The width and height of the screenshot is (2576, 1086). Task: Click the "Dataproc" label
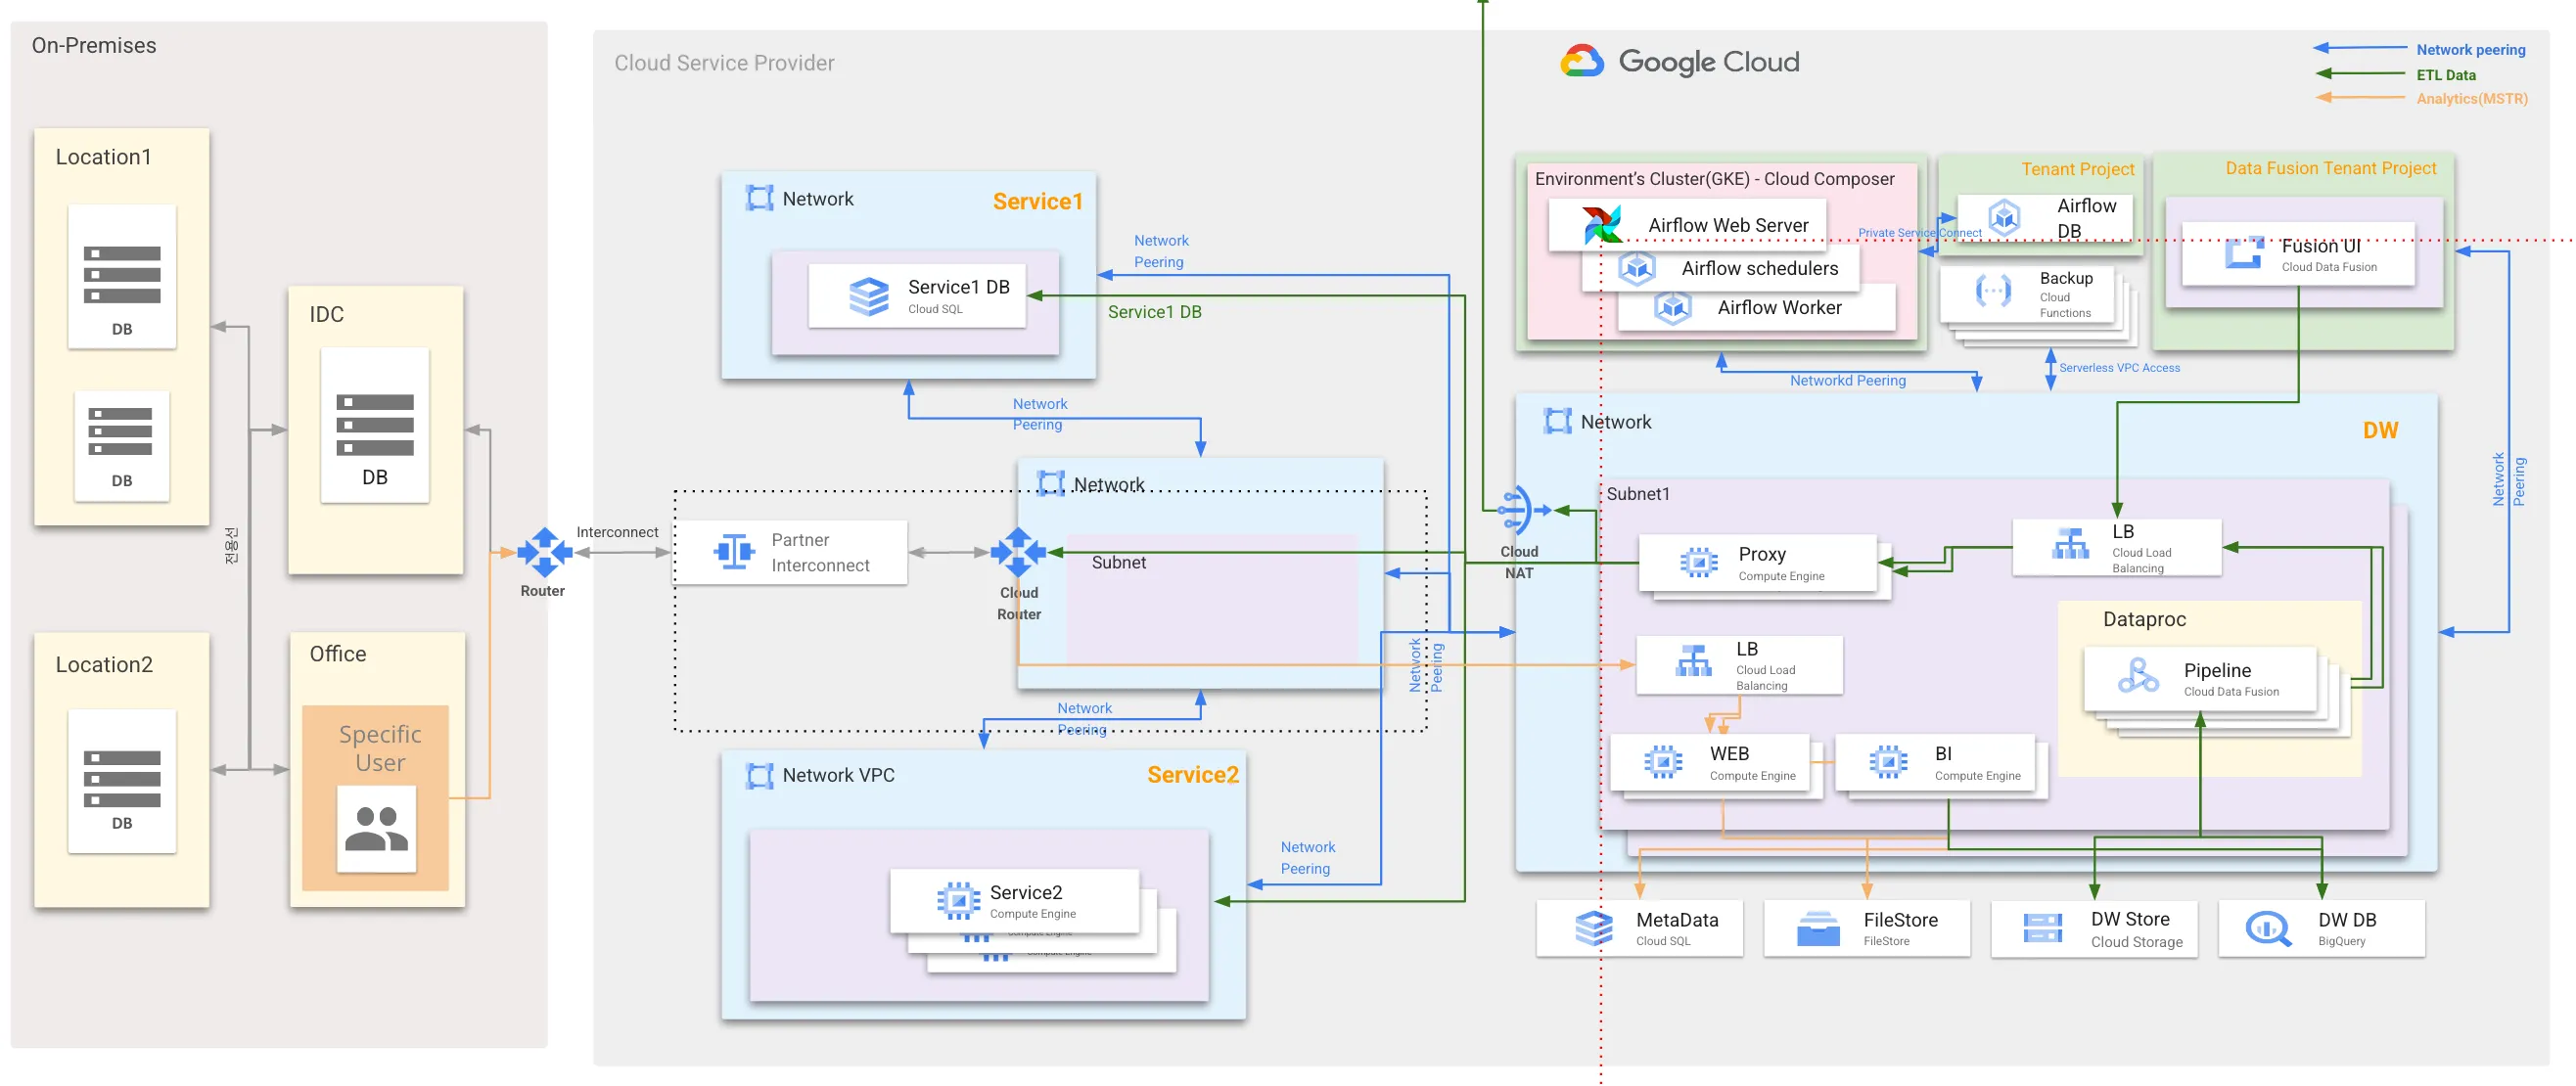(x=2144, y=620)
